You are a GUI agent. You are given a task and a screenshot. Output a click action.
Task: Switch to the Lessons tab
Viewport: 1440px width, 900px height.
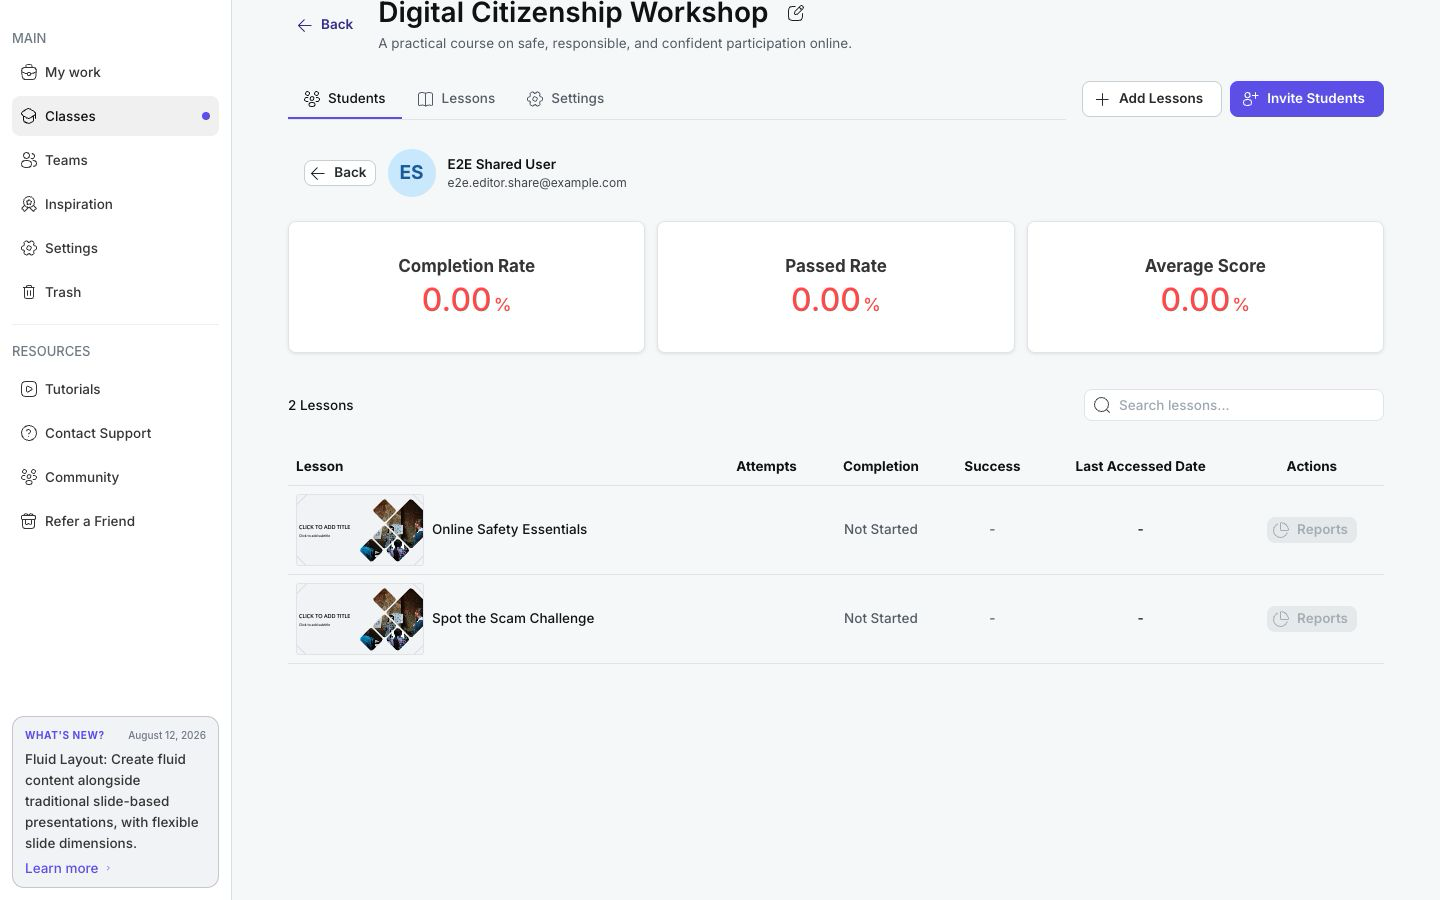(x=456, y=98)
